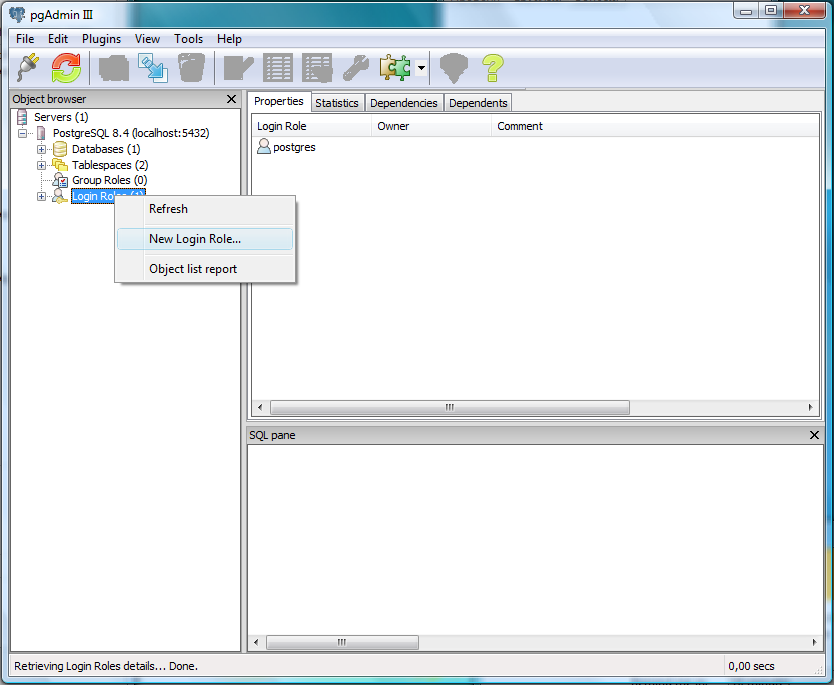Select Databases (1) tree item
Viewport: 834px width, 685px height.
[106, 149]
